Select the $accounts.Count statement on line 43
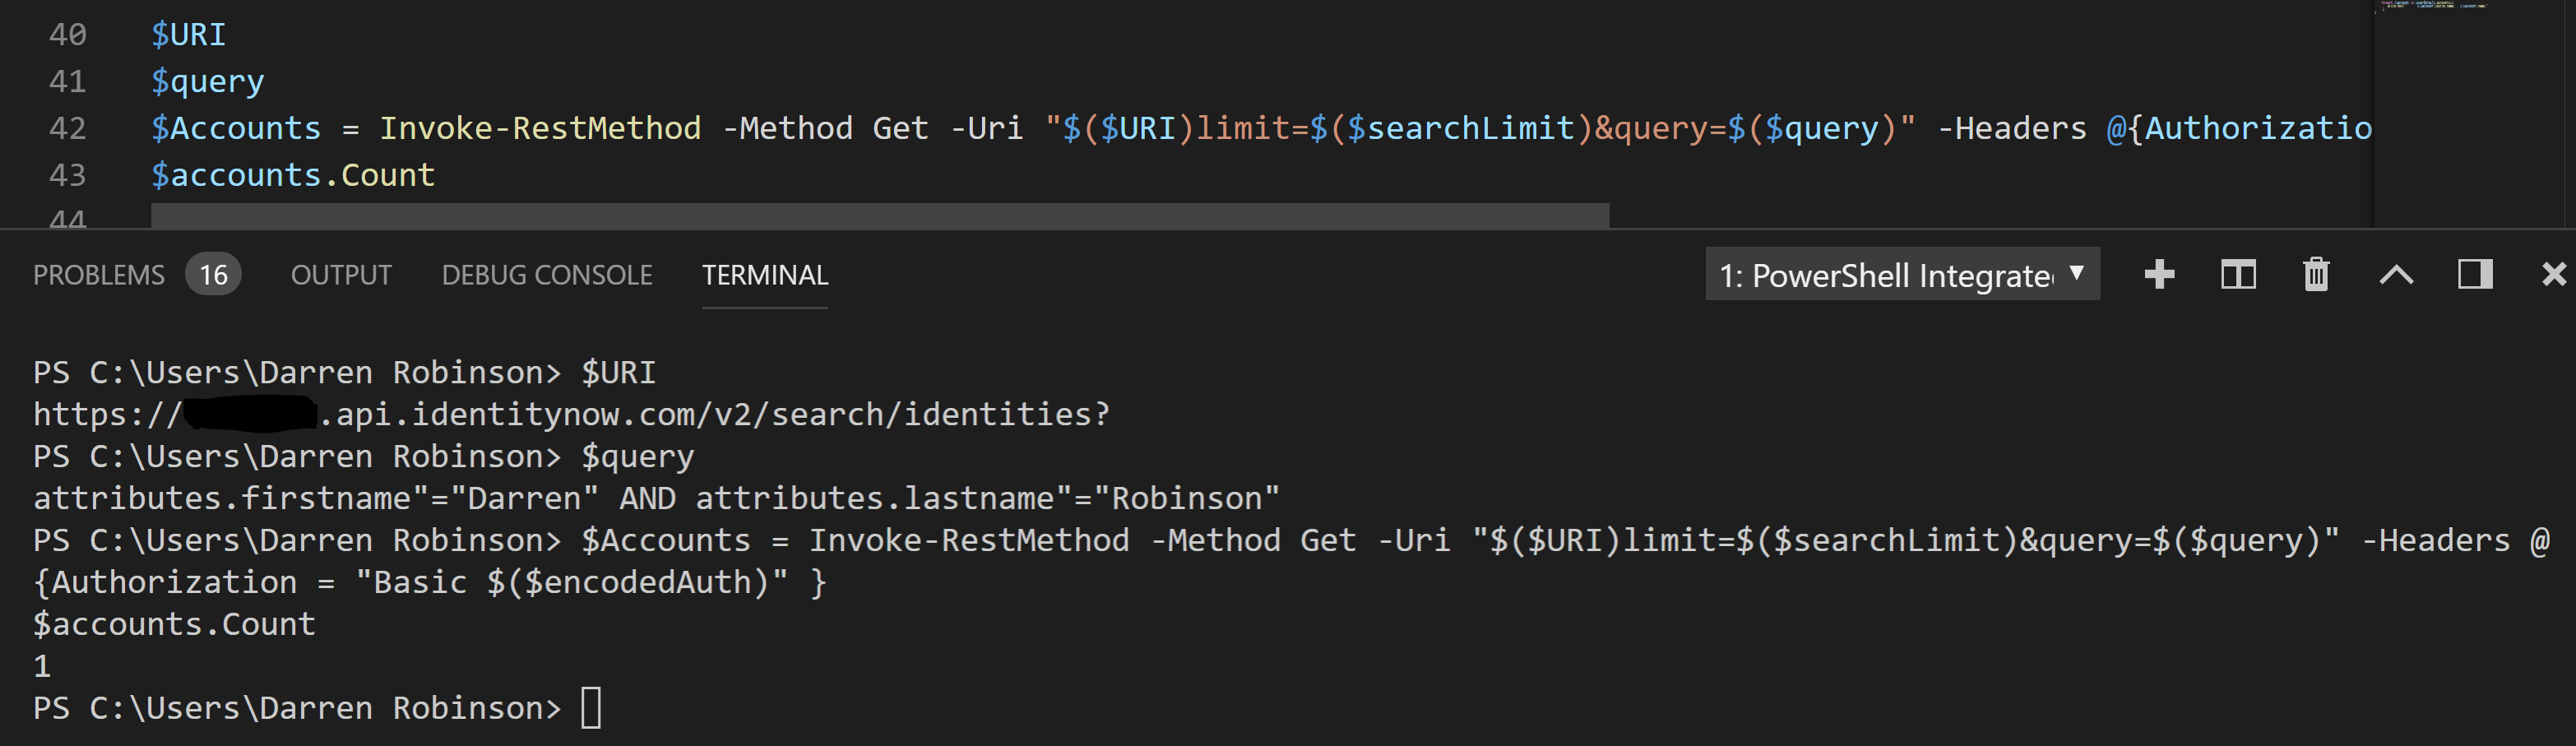 292,174
